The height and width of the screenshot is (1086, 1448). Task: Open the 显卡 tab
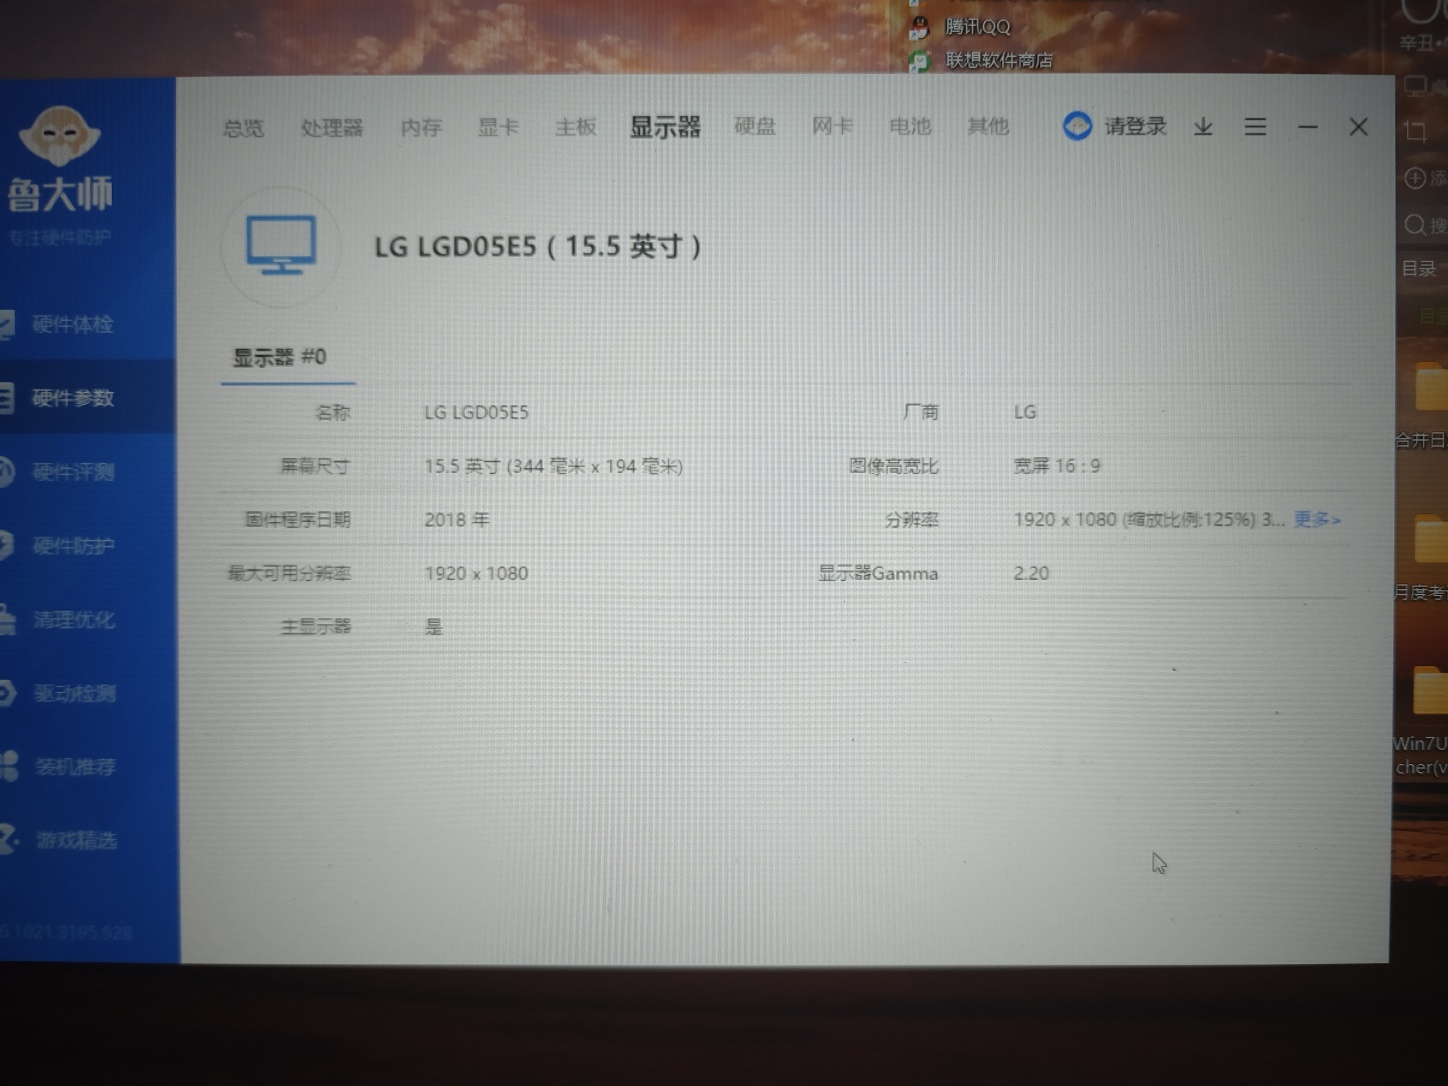click(498, 127)
